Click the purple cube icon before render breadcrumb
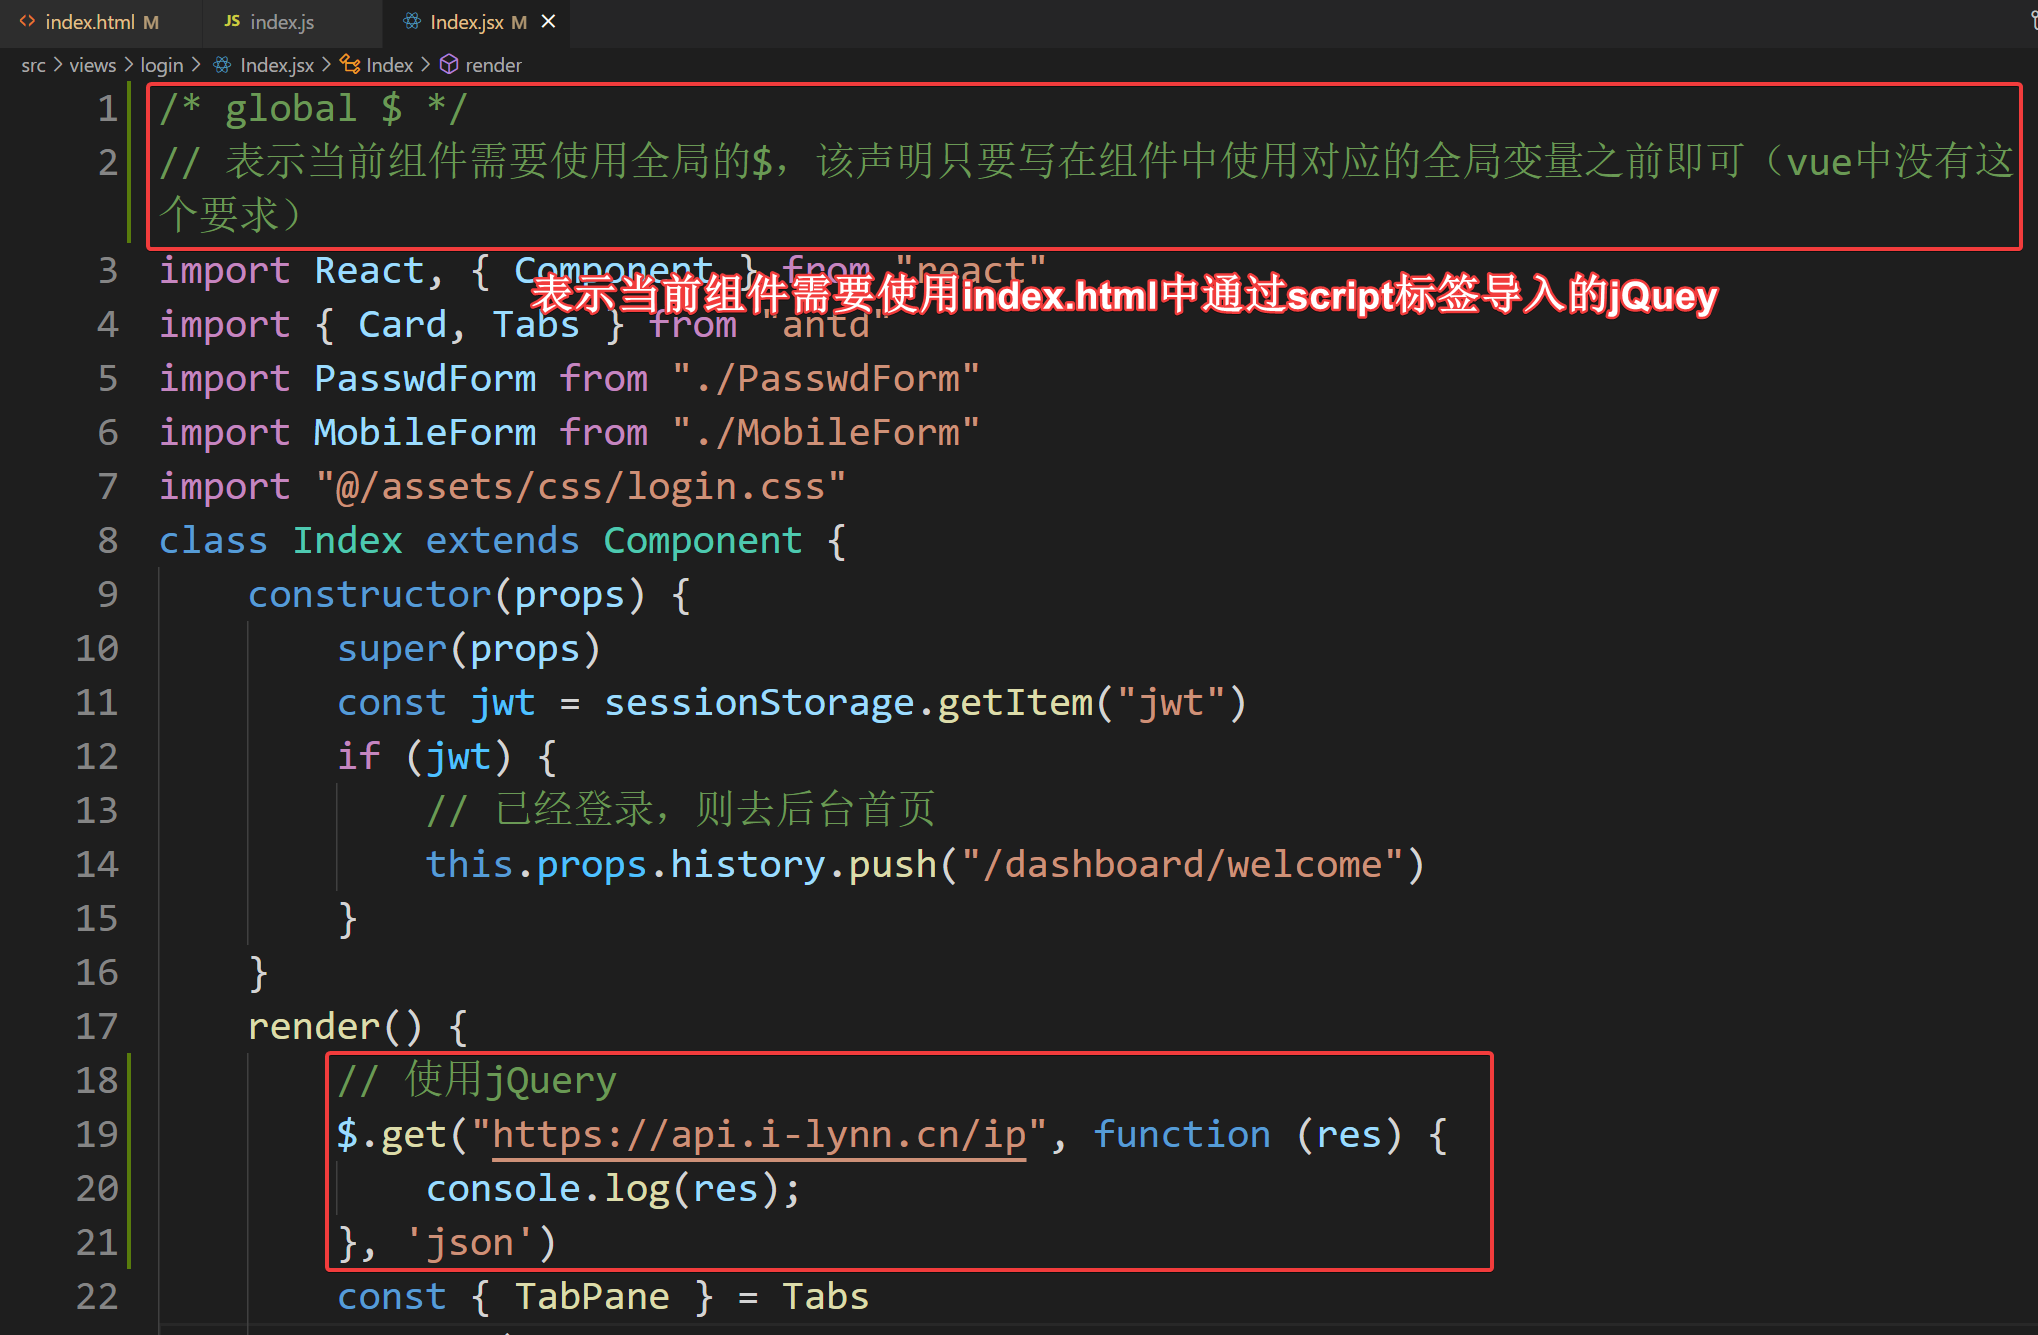The height and width of the screenshot is (1335, 2038). 448,64
